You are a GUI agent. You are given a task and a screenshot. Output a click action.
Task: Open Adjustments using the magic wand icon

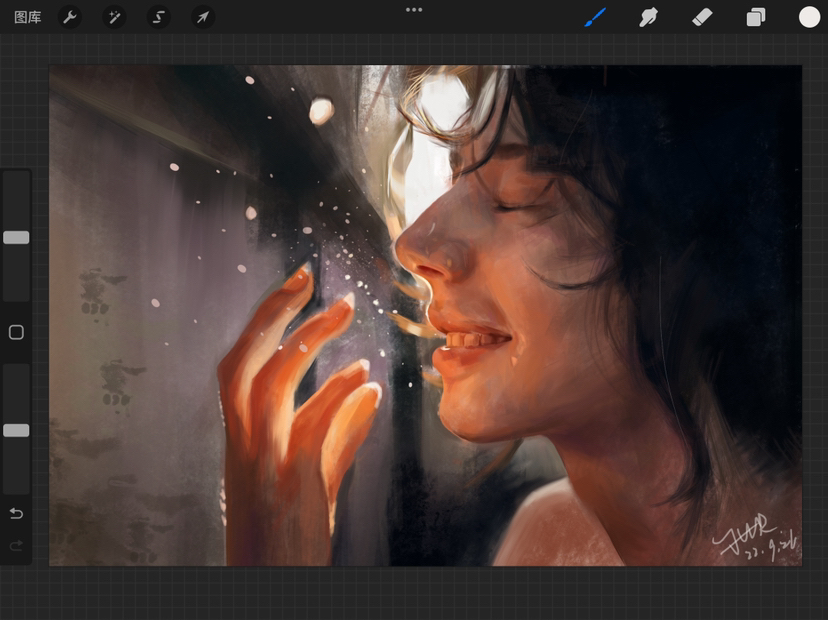[x=115, y=17]
